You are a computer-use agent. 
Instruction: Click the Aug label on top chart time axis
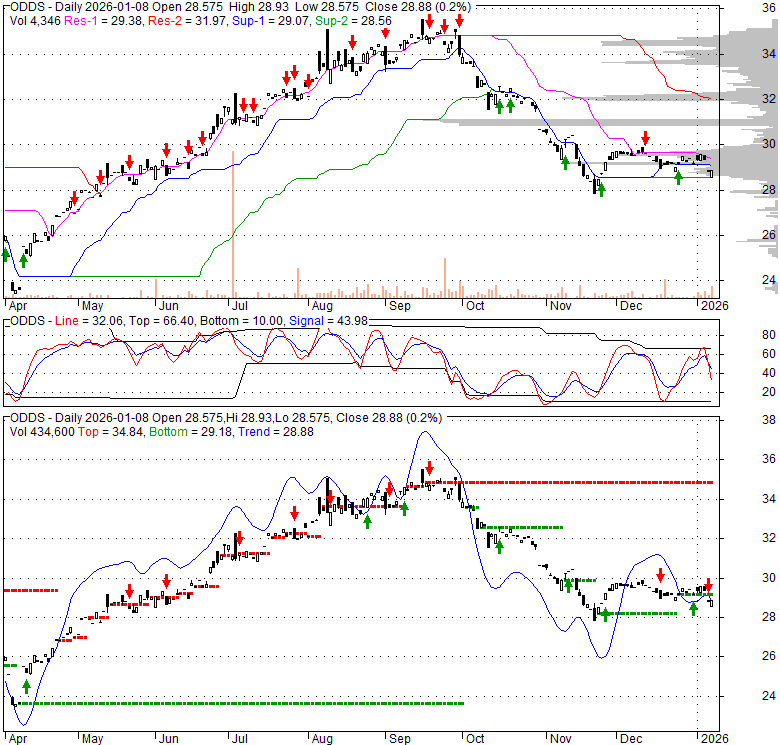[321, 305]
